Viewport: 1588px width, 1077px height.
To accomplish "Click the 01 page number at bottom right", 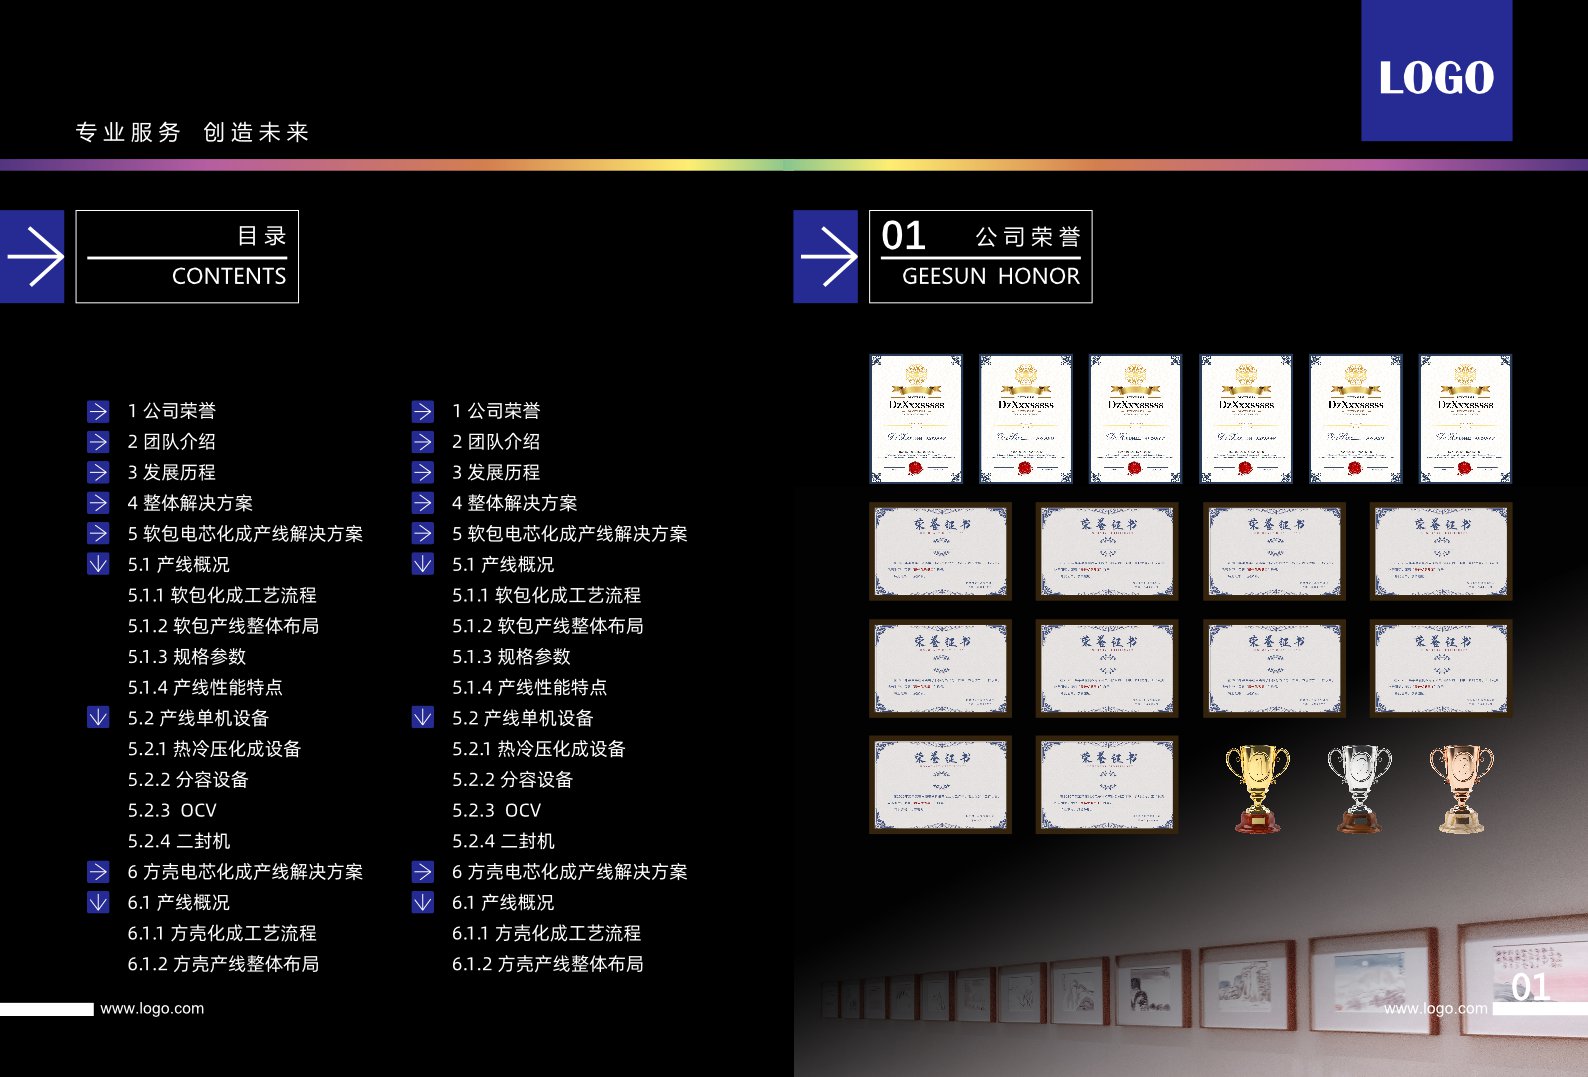I will click(1531, 987).
